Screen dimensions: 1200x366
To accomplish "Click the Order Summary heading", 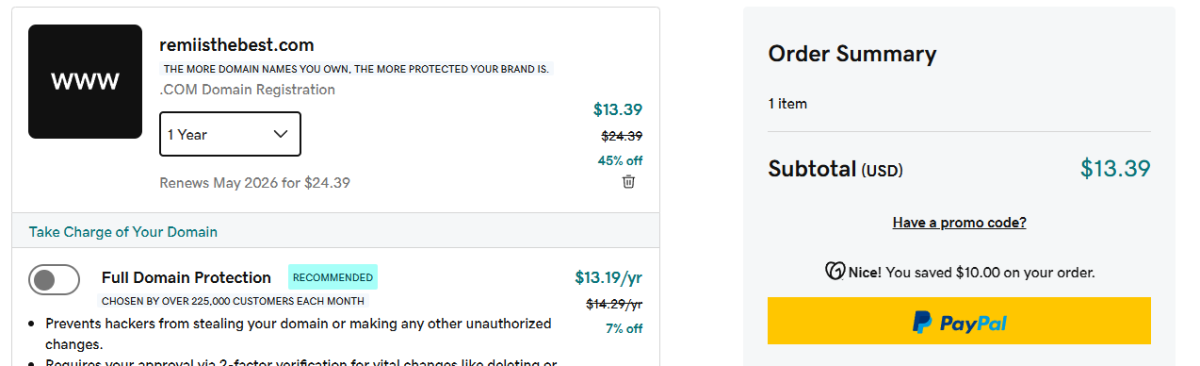I will pyautogui.click(x=852, y=54).
